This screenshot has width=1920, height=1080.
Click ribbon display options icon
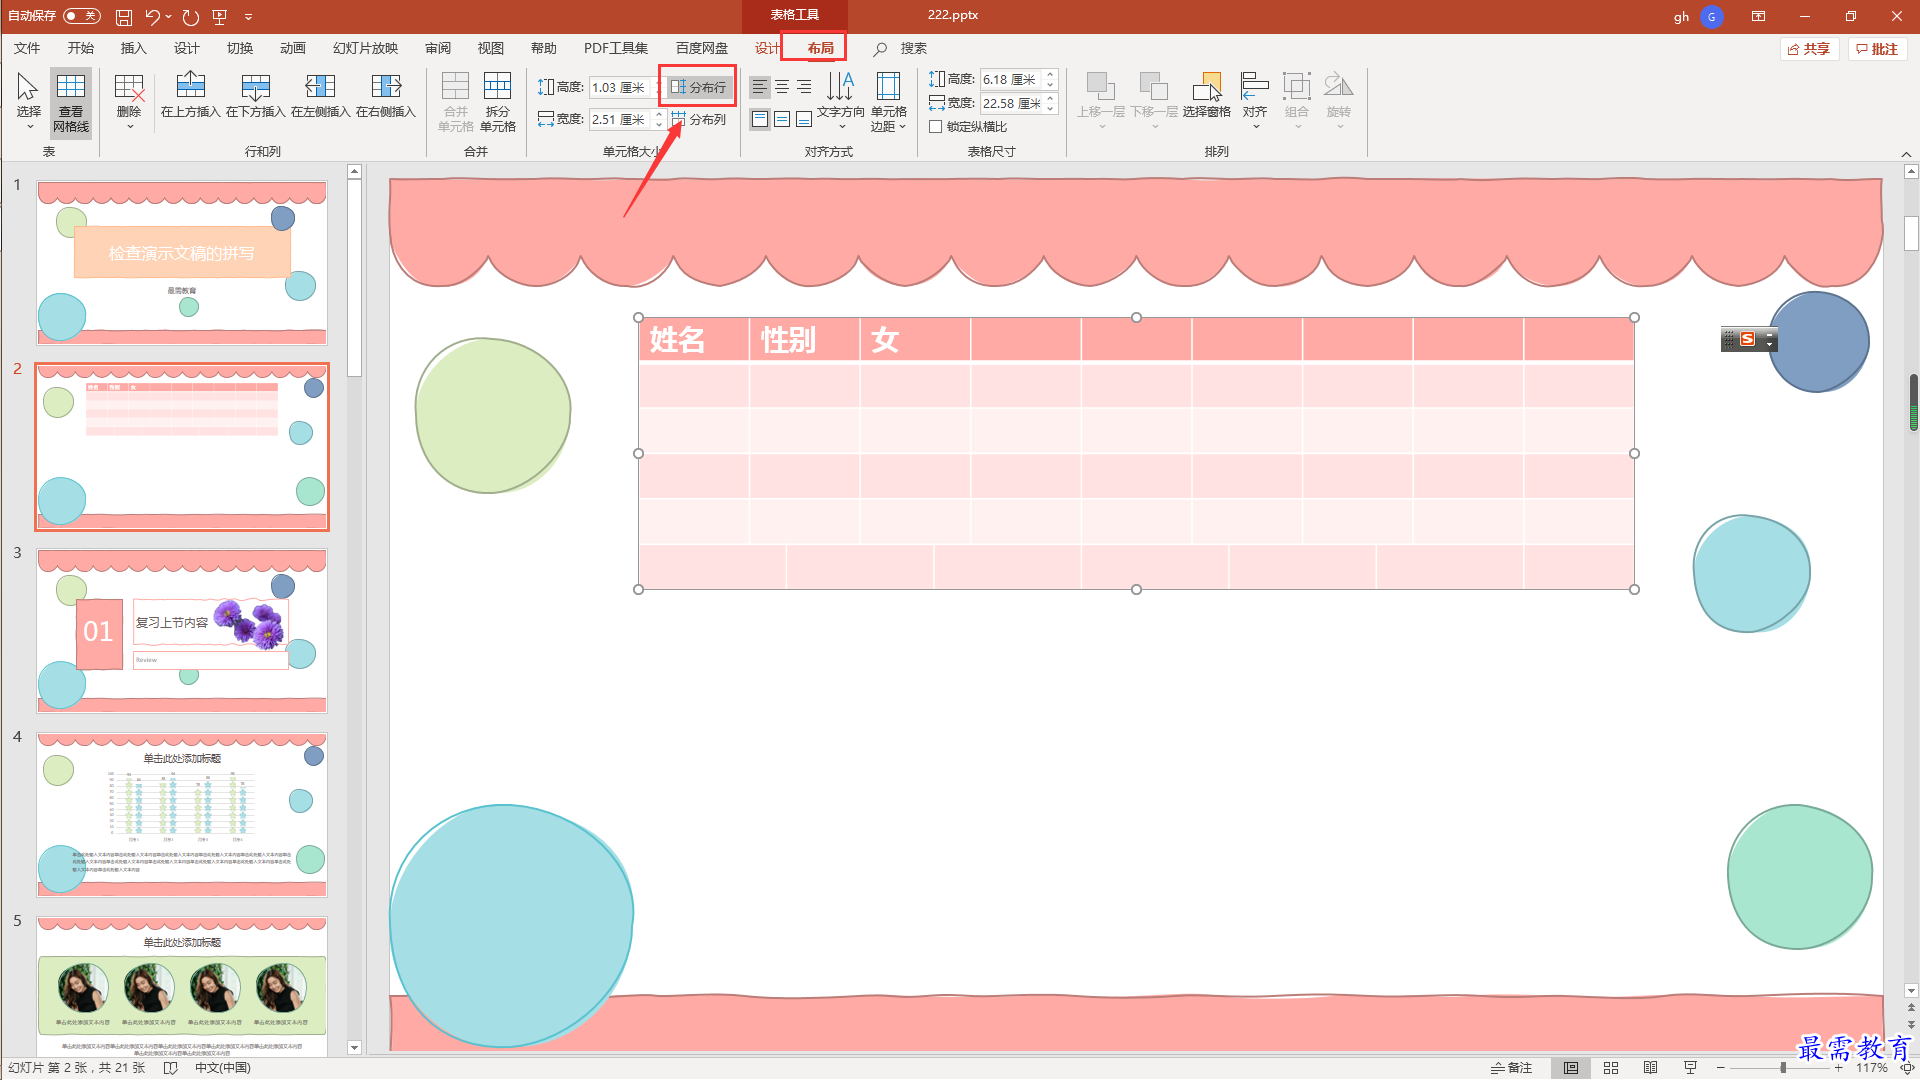tap(1758, 16)
